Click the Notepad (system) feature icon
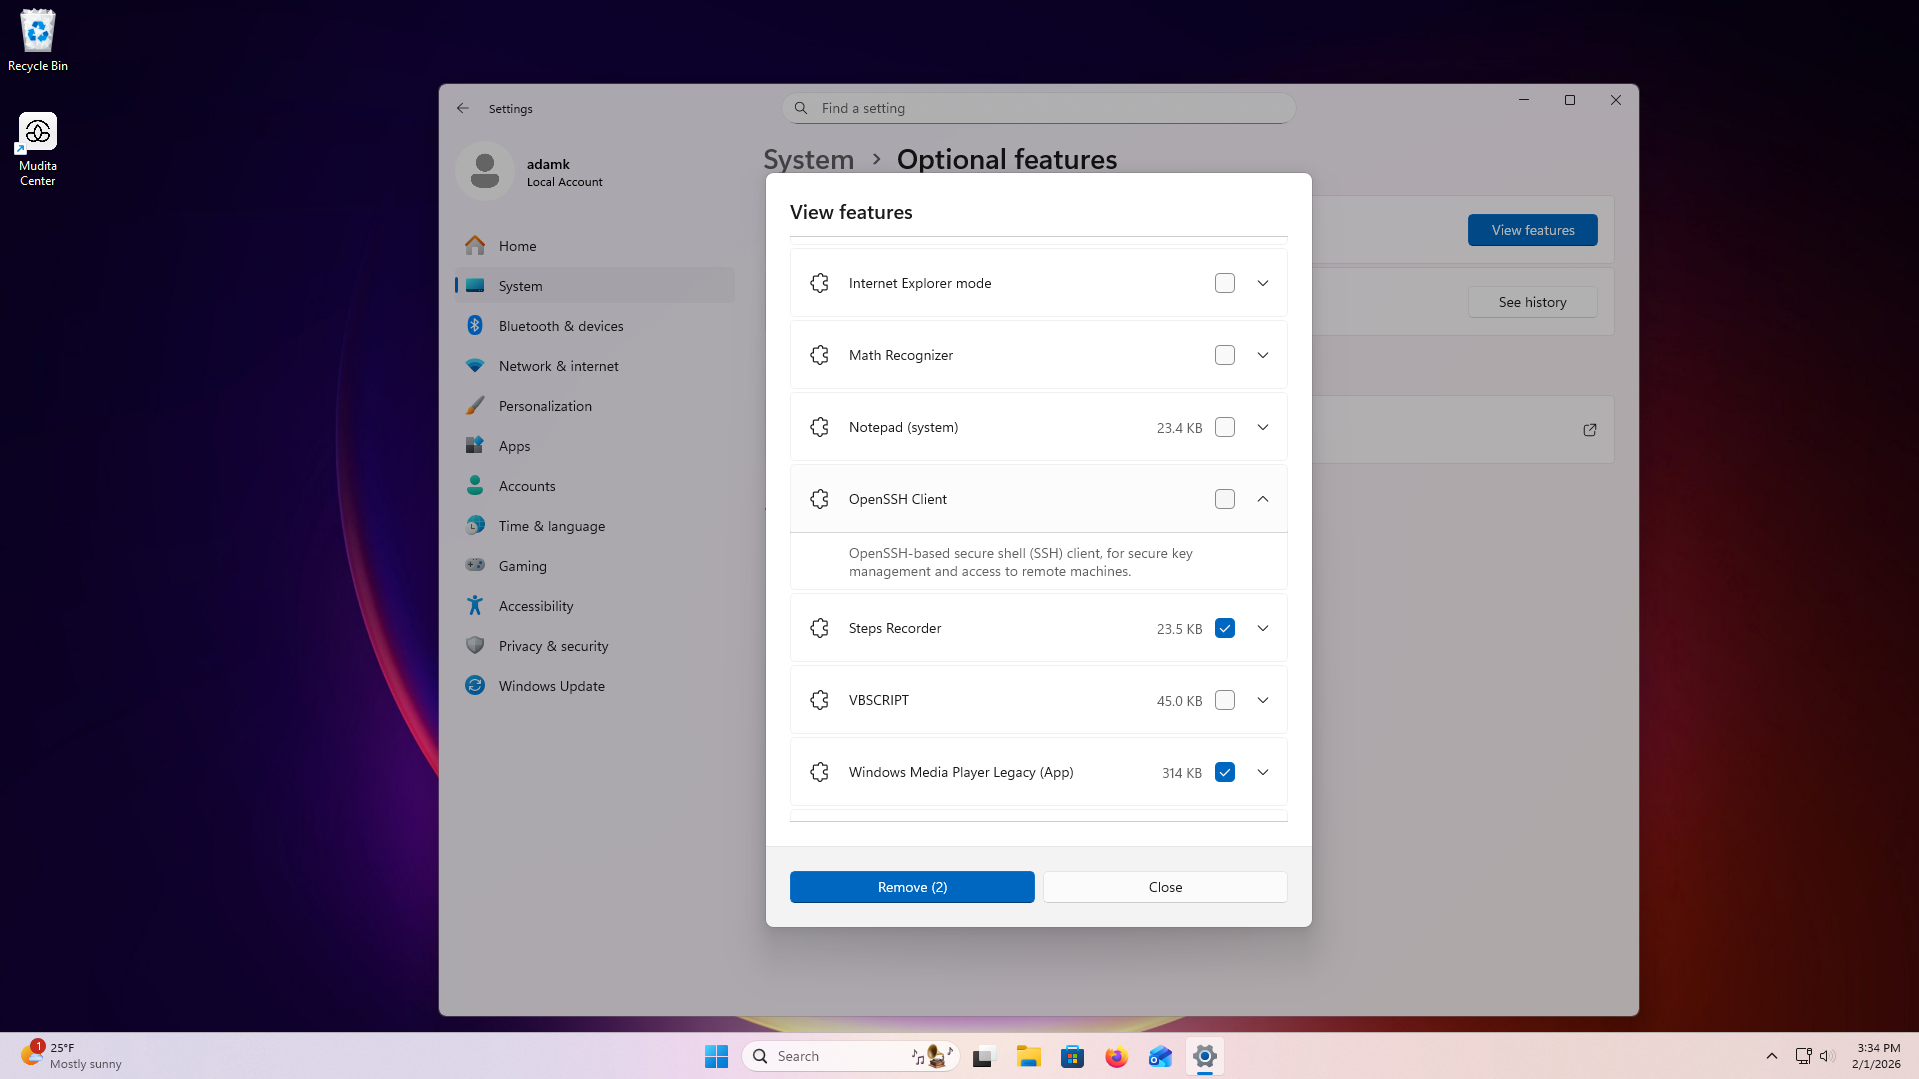 (x=820, y=427)
